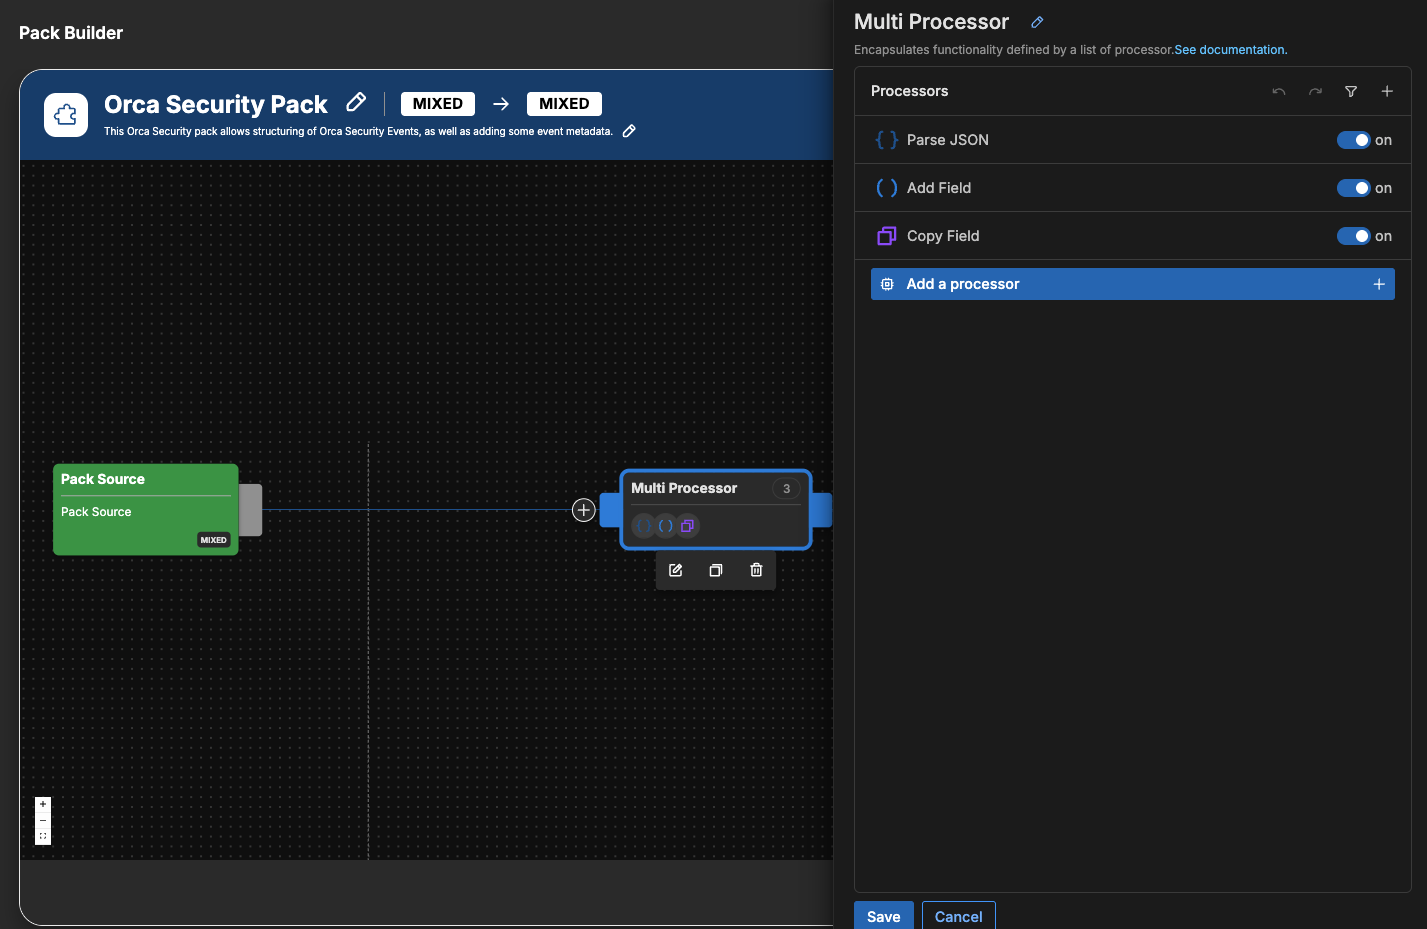The image size is (1427, 929).
Task: Save the Multi Processor changes
Action: coord(883,916)
